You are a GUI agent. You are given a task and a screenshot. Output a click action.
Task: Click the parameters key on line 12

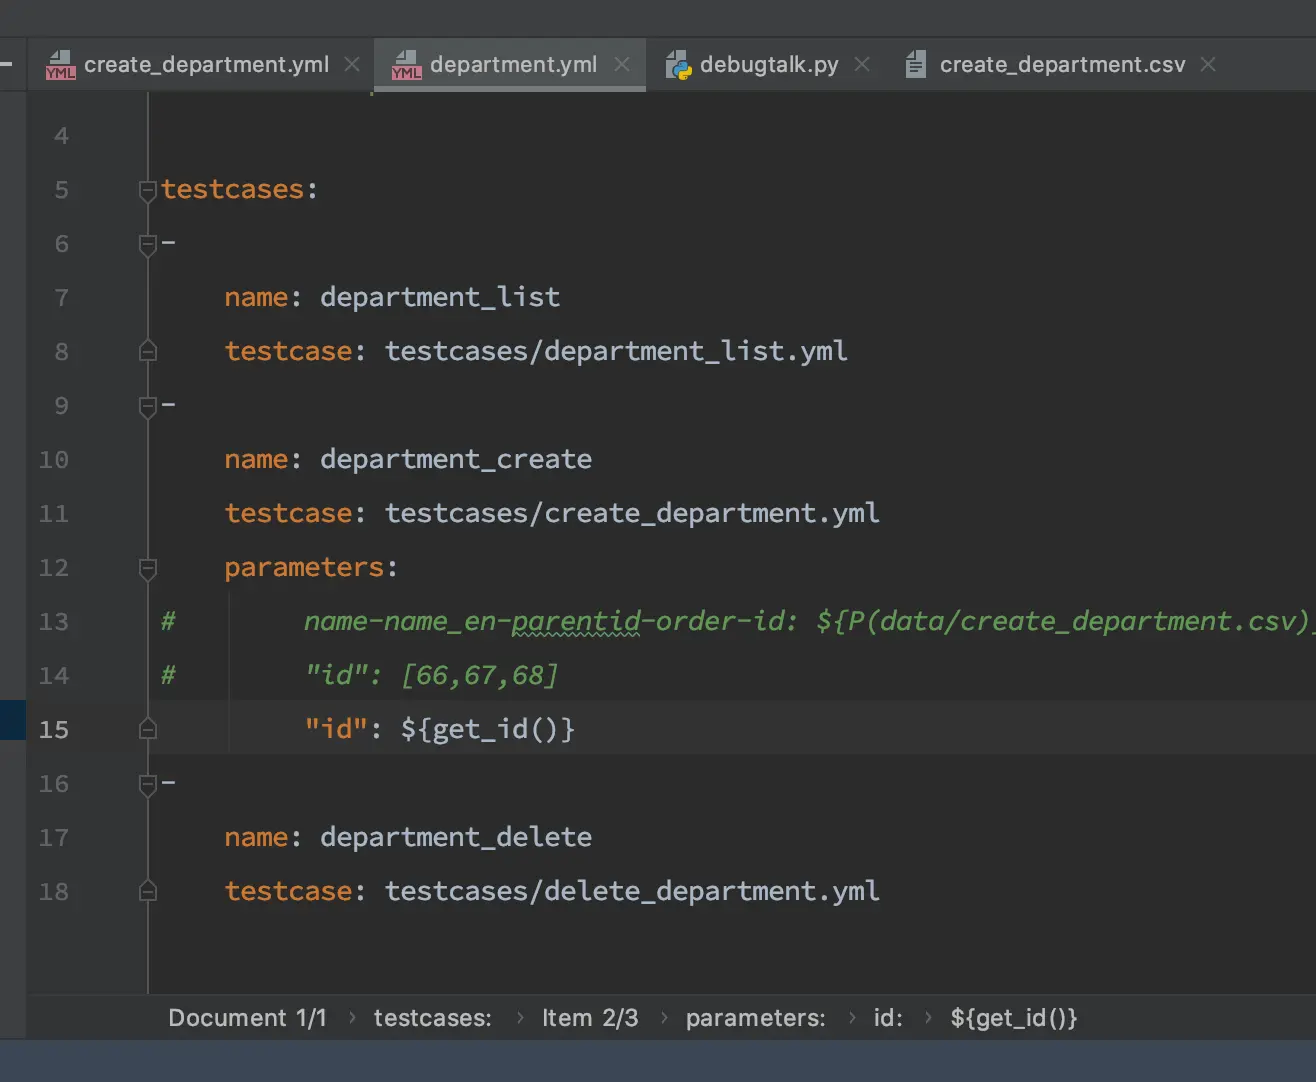point(304,567)
